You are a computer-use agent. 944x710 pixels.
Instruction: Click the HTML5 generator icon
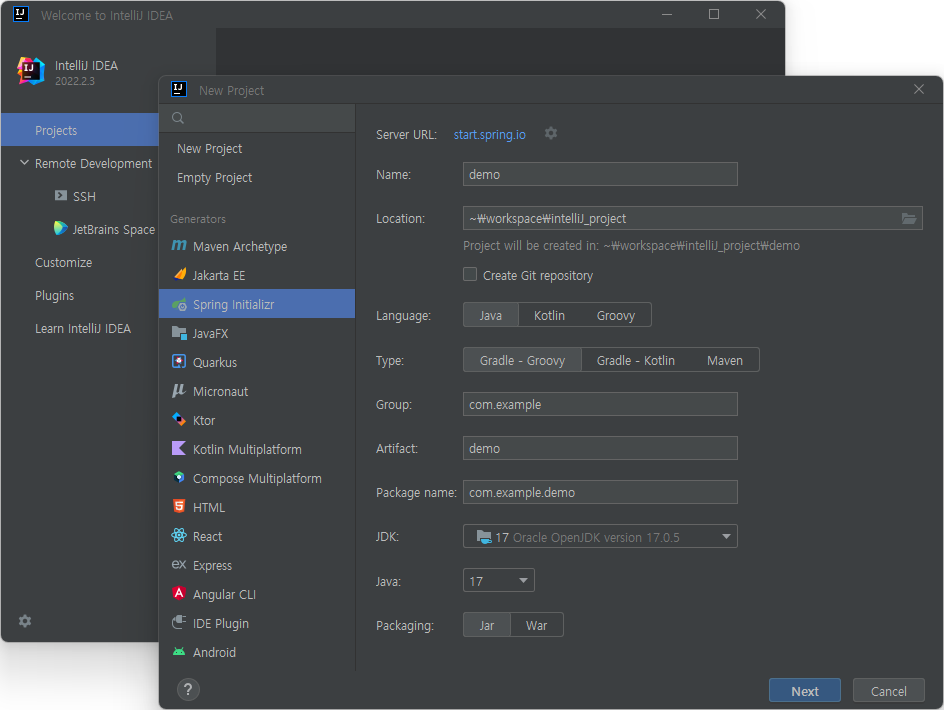coord(179,506)
